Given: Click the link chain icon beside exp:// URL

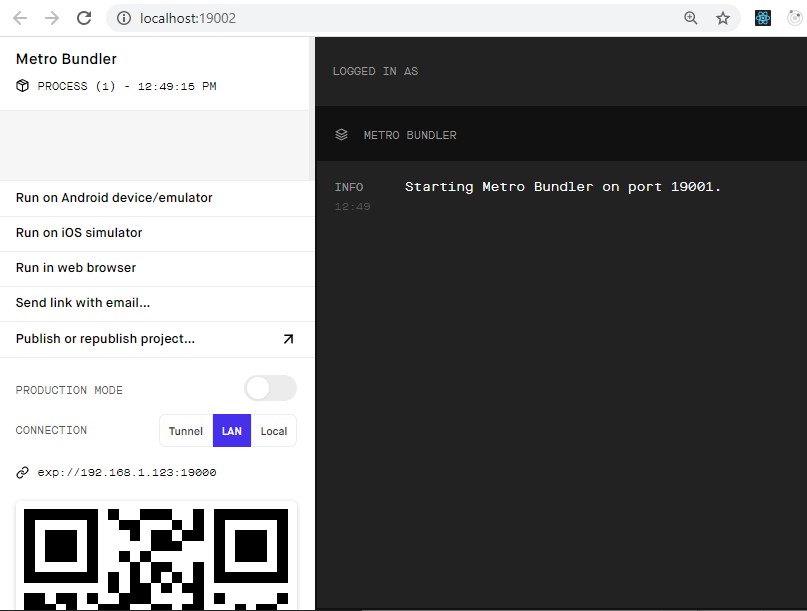Looking at the screenshot, I should [22, 472].
